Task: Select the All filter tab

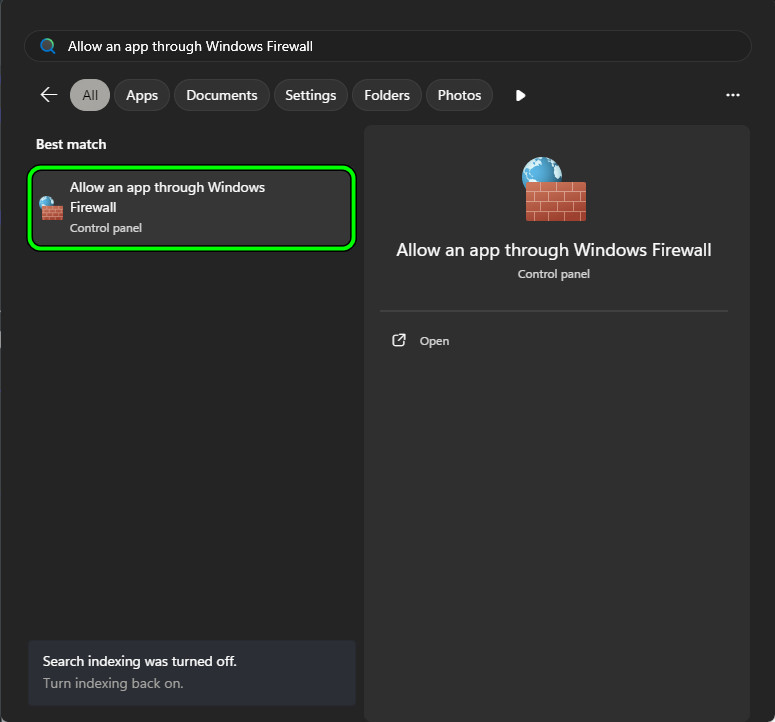Action: pyautogui.click(x=90, y=95)
